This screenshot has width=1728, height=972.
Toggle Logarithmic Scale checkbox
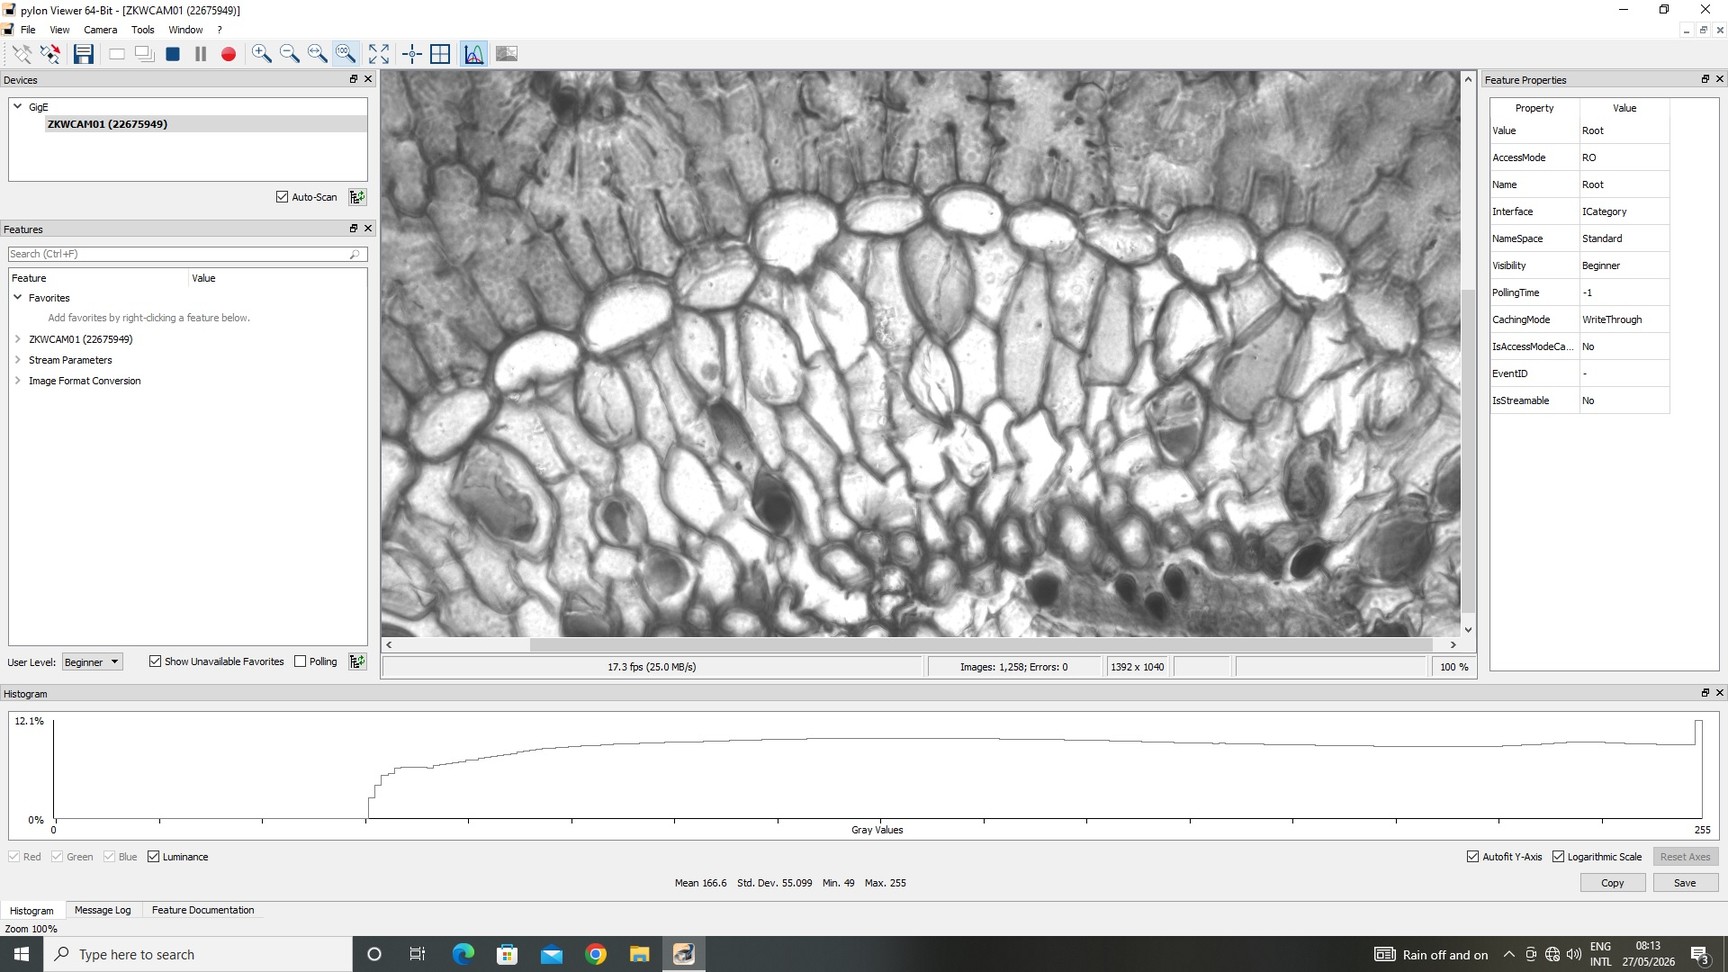pos(1558,857)
